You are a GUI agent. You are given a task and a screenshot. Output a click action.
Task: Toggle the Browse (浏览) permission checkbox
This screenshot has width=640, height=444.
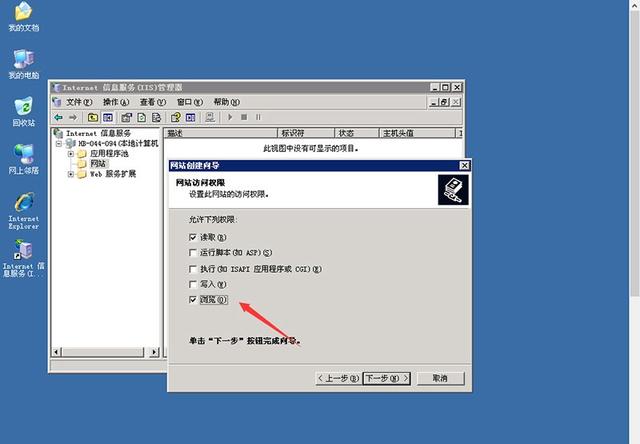pos(193,300)
